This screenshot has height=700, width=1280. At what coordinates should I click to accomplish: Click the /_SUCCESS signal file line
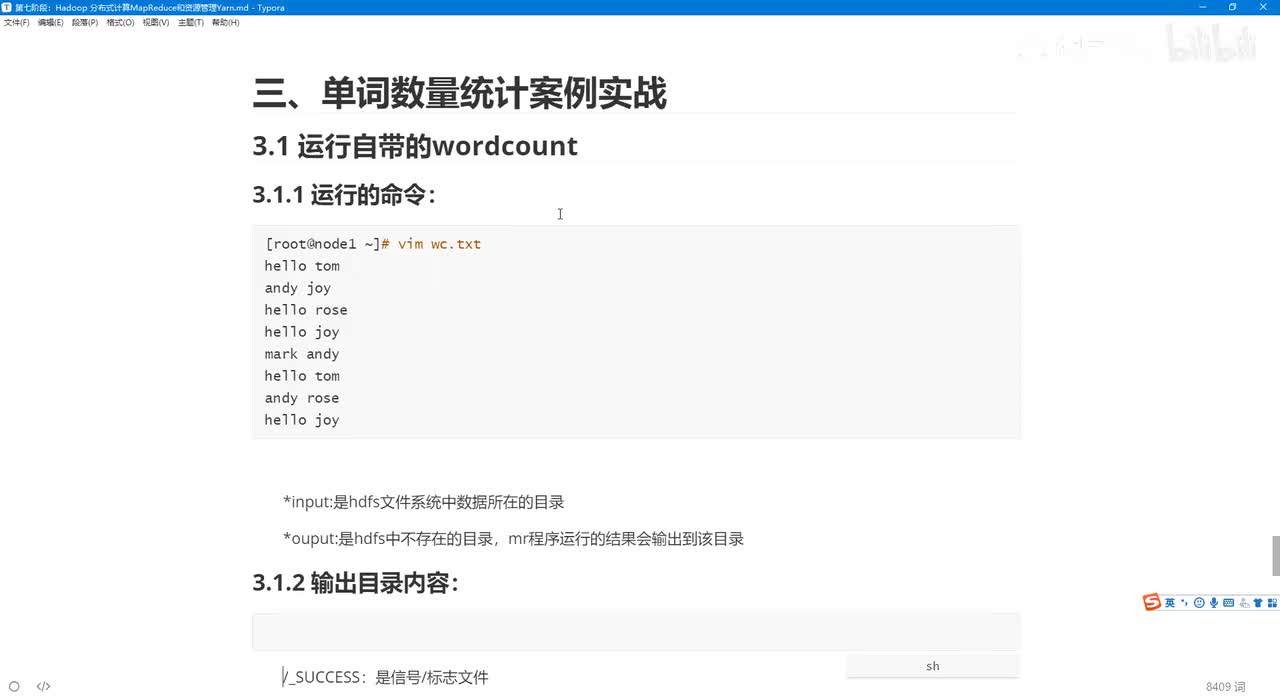click(386, 677)
